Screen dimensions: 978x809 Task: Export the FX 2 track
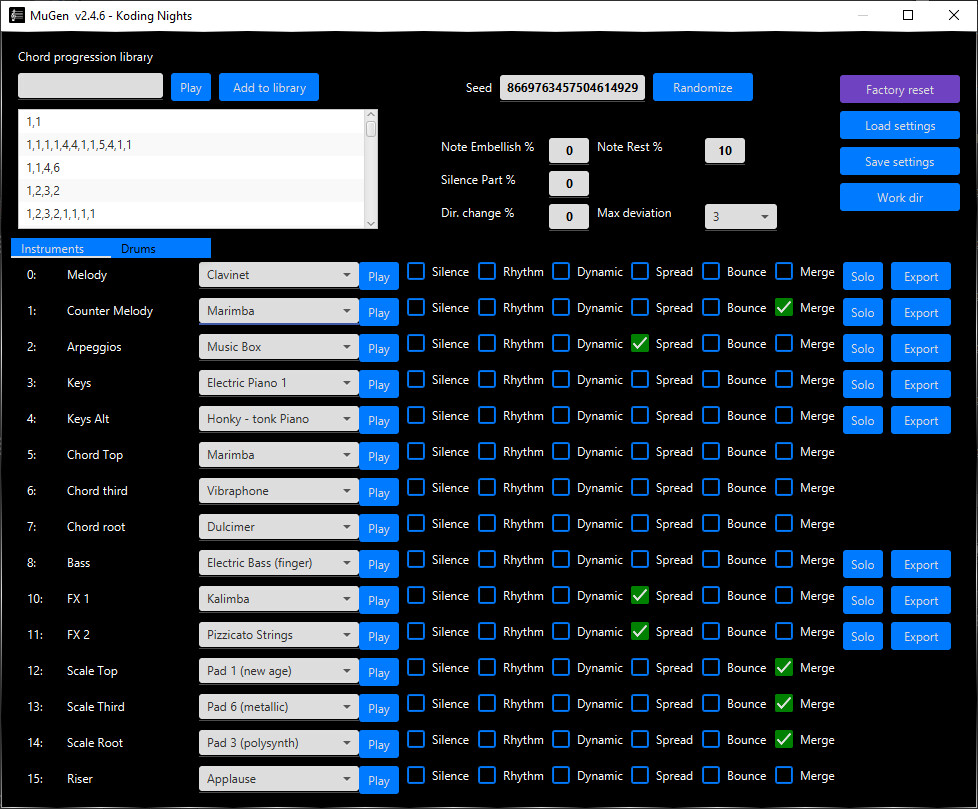point(920,635)
